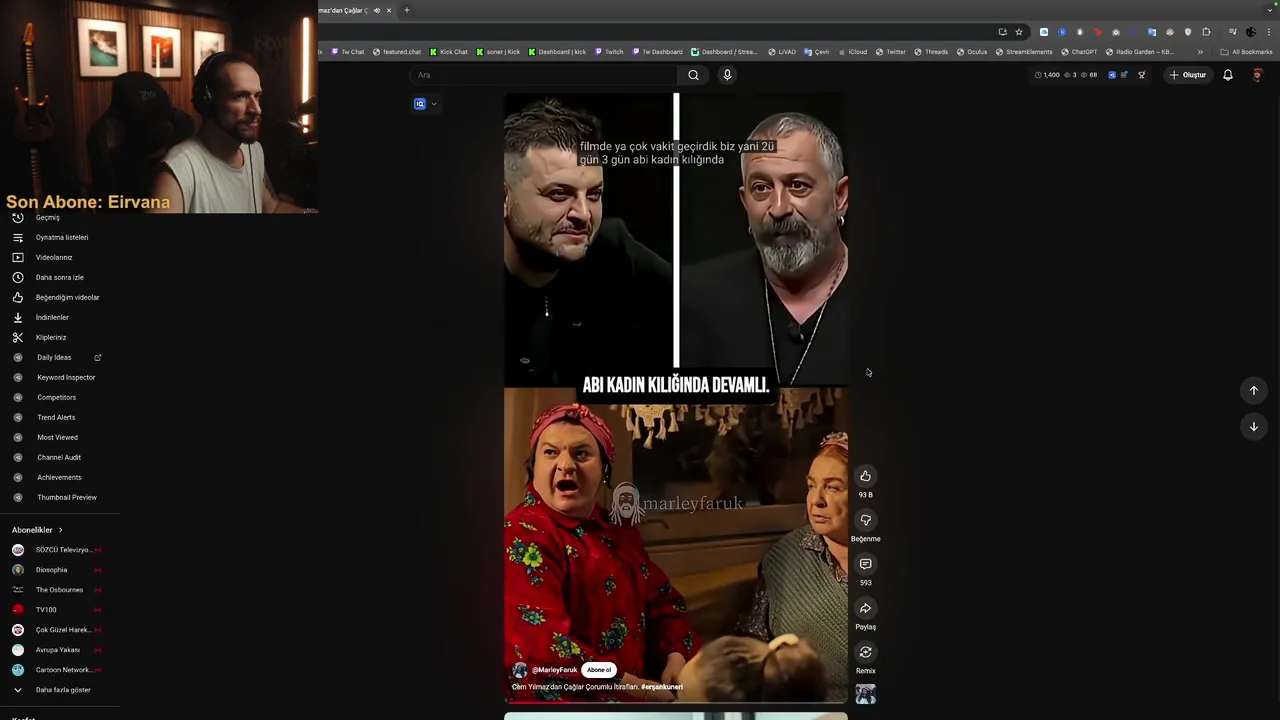Open Thumbnail Preview in sidebar
The image size is (1280, 720).
(x=67, y=497)
